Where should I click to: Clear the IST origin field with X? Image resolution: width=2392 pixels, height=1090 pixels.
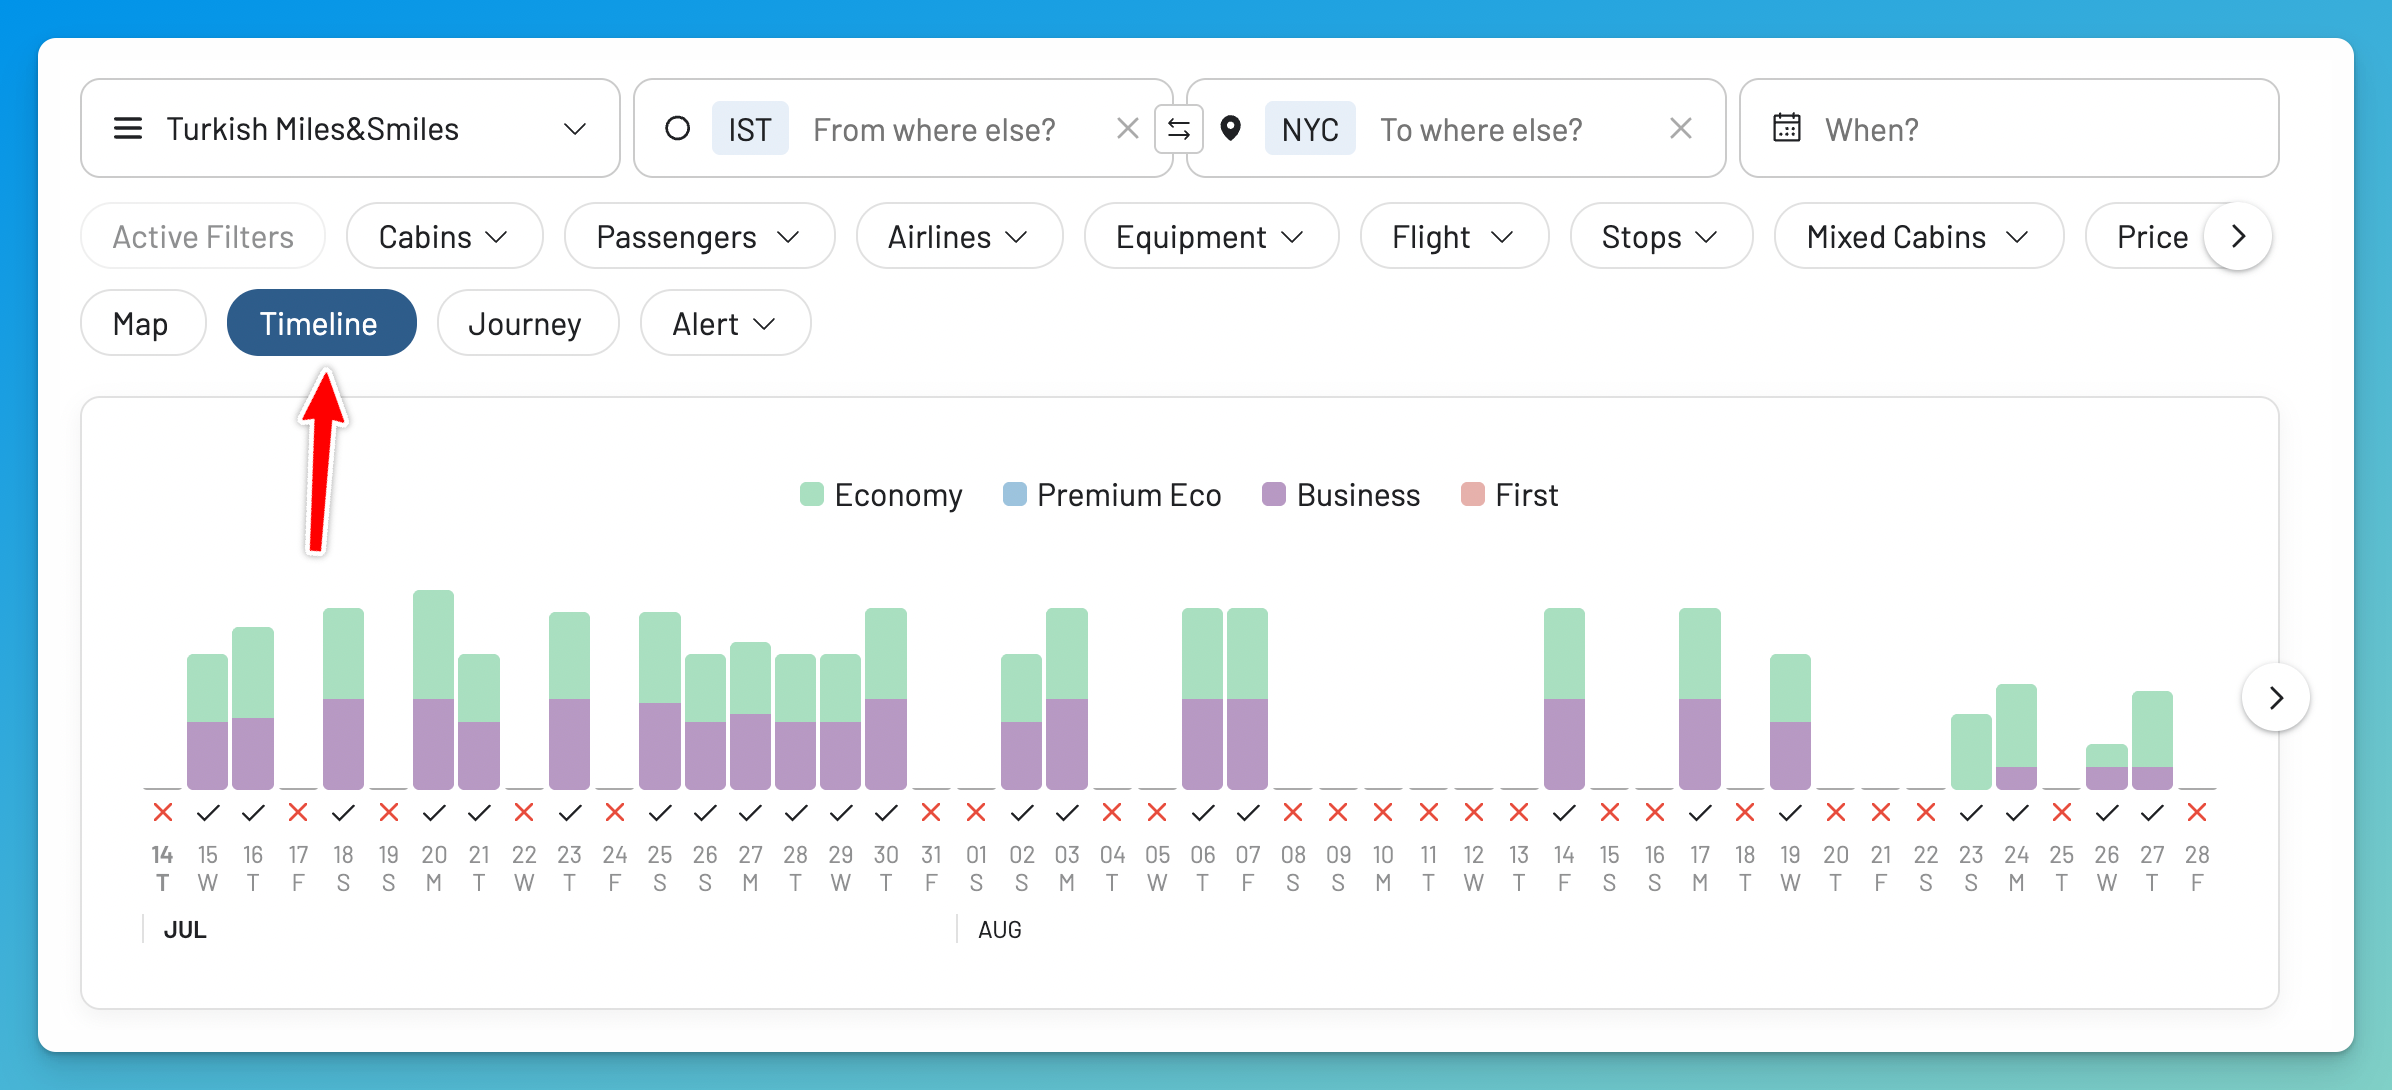pos(1127,128)
